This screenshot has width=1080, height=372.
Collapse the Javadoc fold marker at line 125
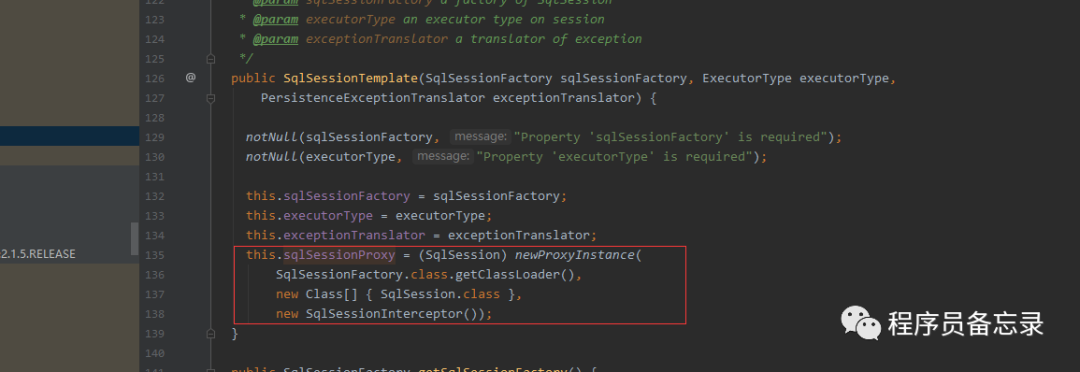pos(211,59)
